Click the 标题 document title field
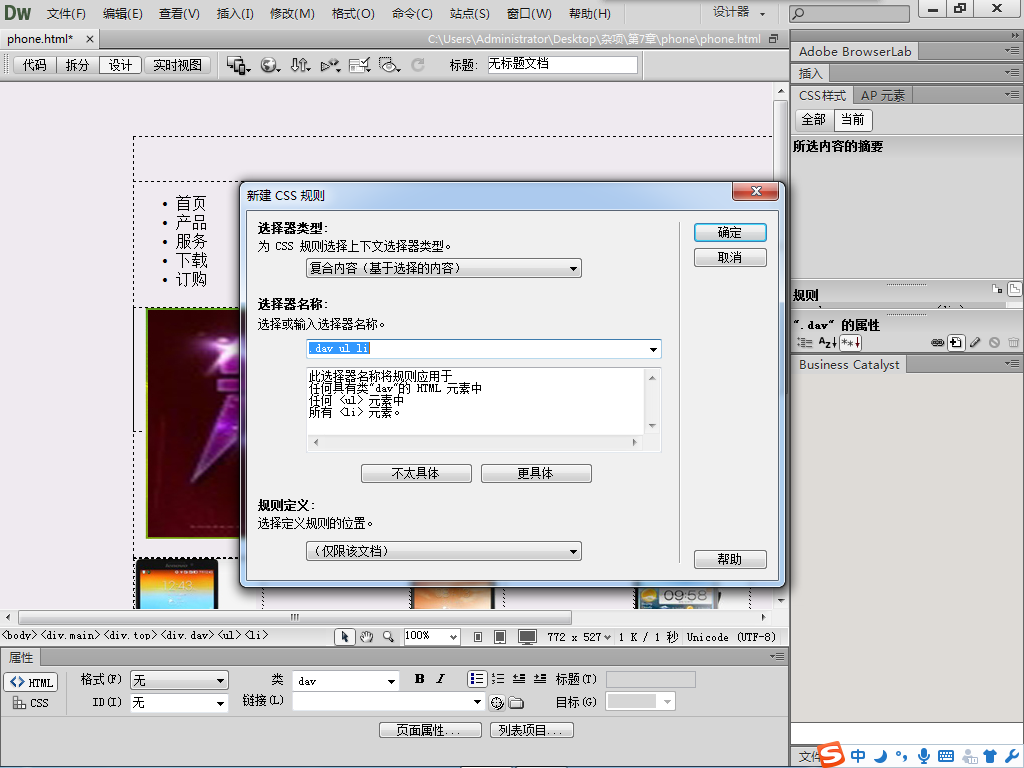 [562, 64]
